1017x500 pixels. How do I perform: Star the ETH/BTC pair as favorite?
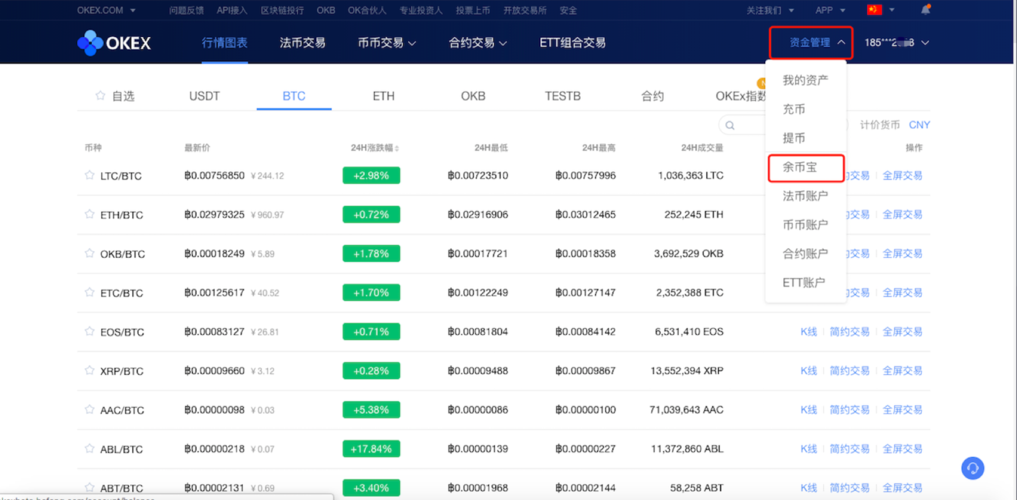pos(90,214)
